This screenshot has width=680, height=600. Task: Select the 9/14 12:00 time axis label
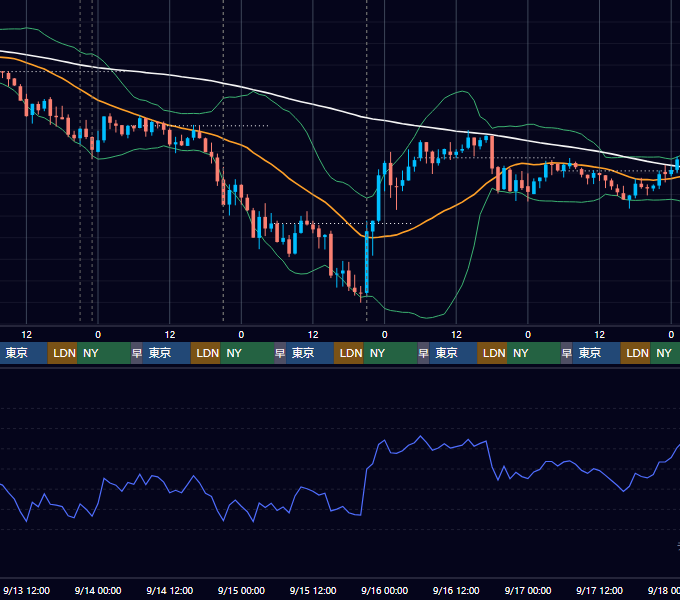pos(170,590)
